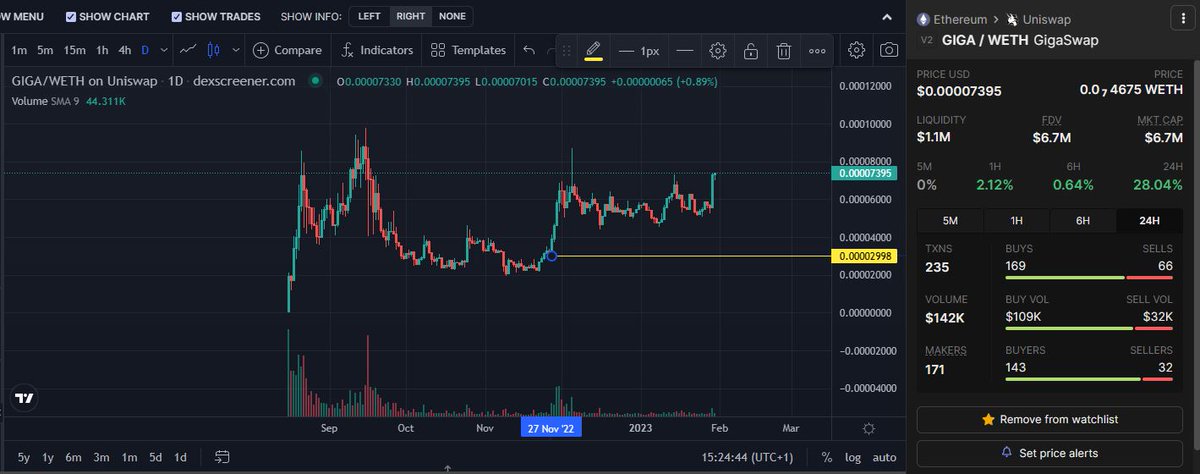Select the 1m timeframe in the top toolbar

[x=19, y=50]
